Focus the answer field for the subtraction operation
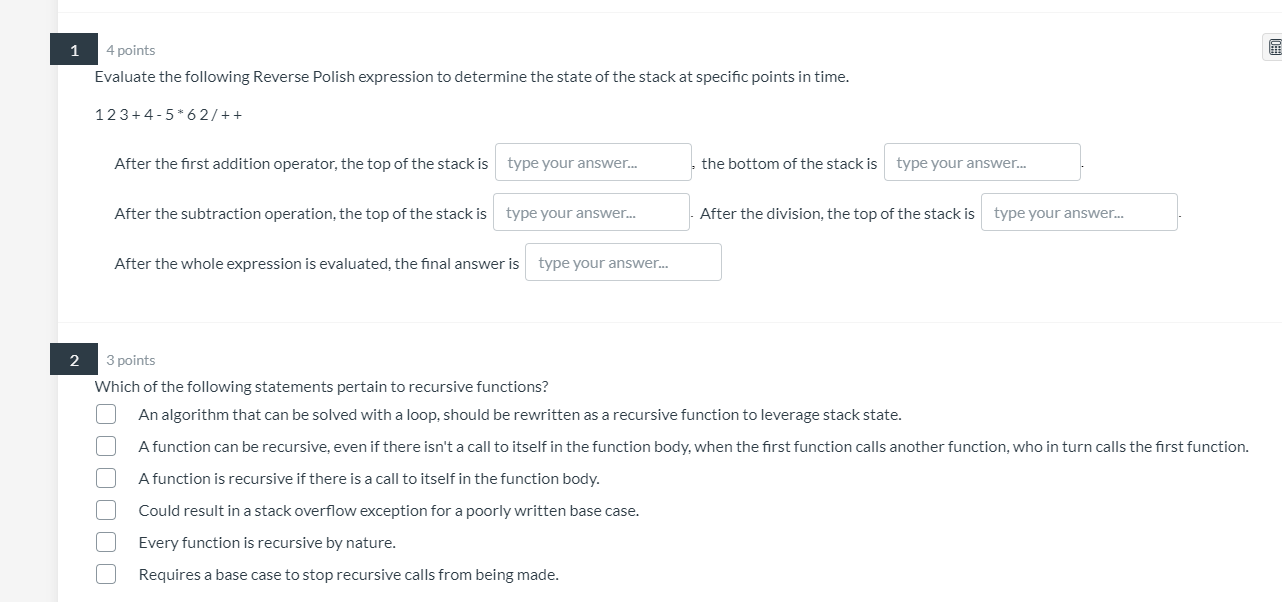This screenshot has width=1282, height=602. click(591, 212)
